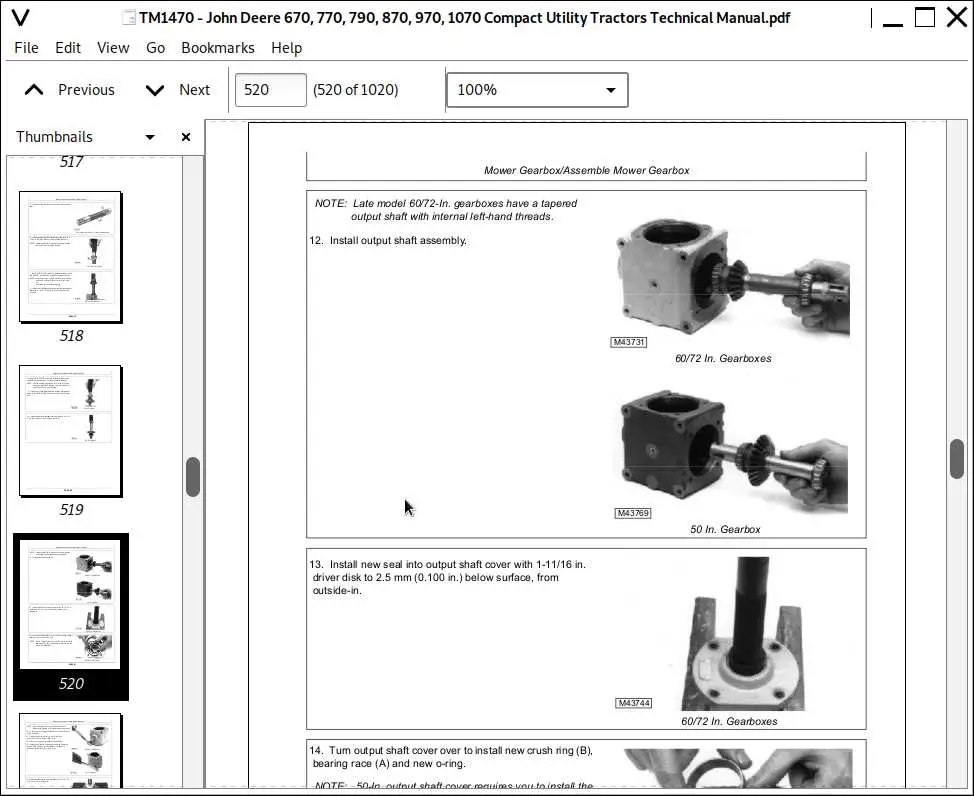
Task: Click the '50 In. Gearbox' caption
Action: pyautogui.click(x=725, y=529)
